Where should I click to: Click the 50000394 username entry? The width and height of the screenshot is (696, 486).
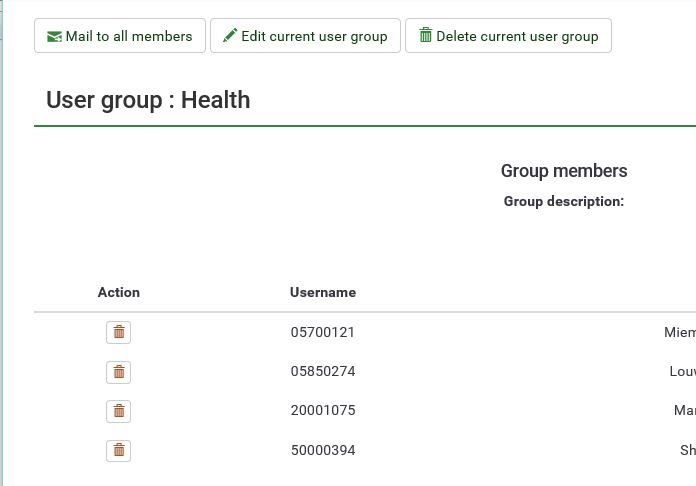tap(322, 450)
